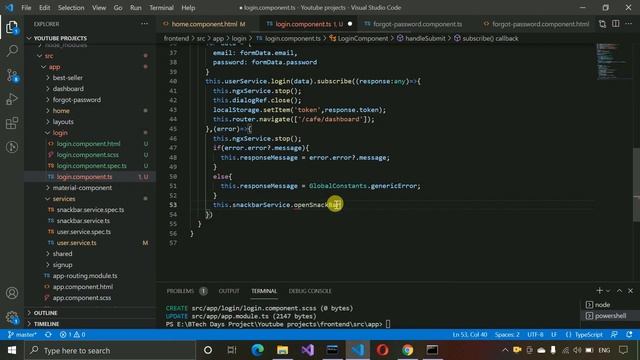
Task: Close the terminal panel
Action: 631,291
